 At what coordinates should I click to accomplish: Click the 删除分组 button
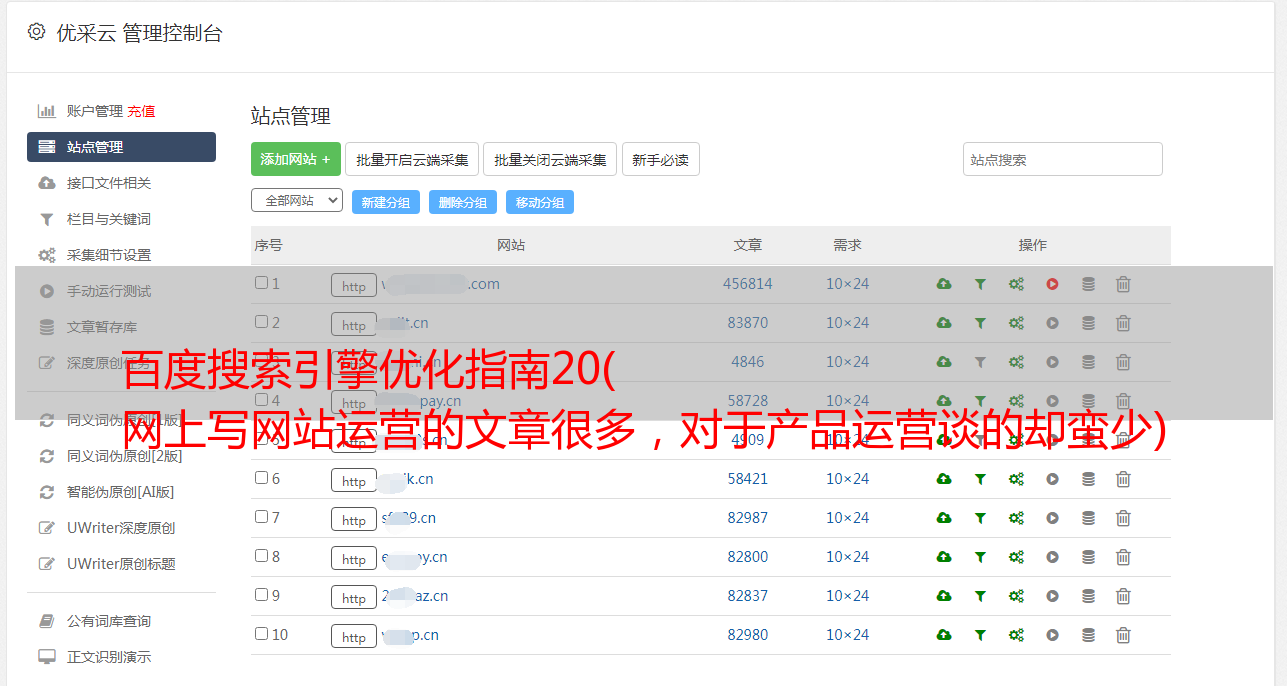pos(462,202)
